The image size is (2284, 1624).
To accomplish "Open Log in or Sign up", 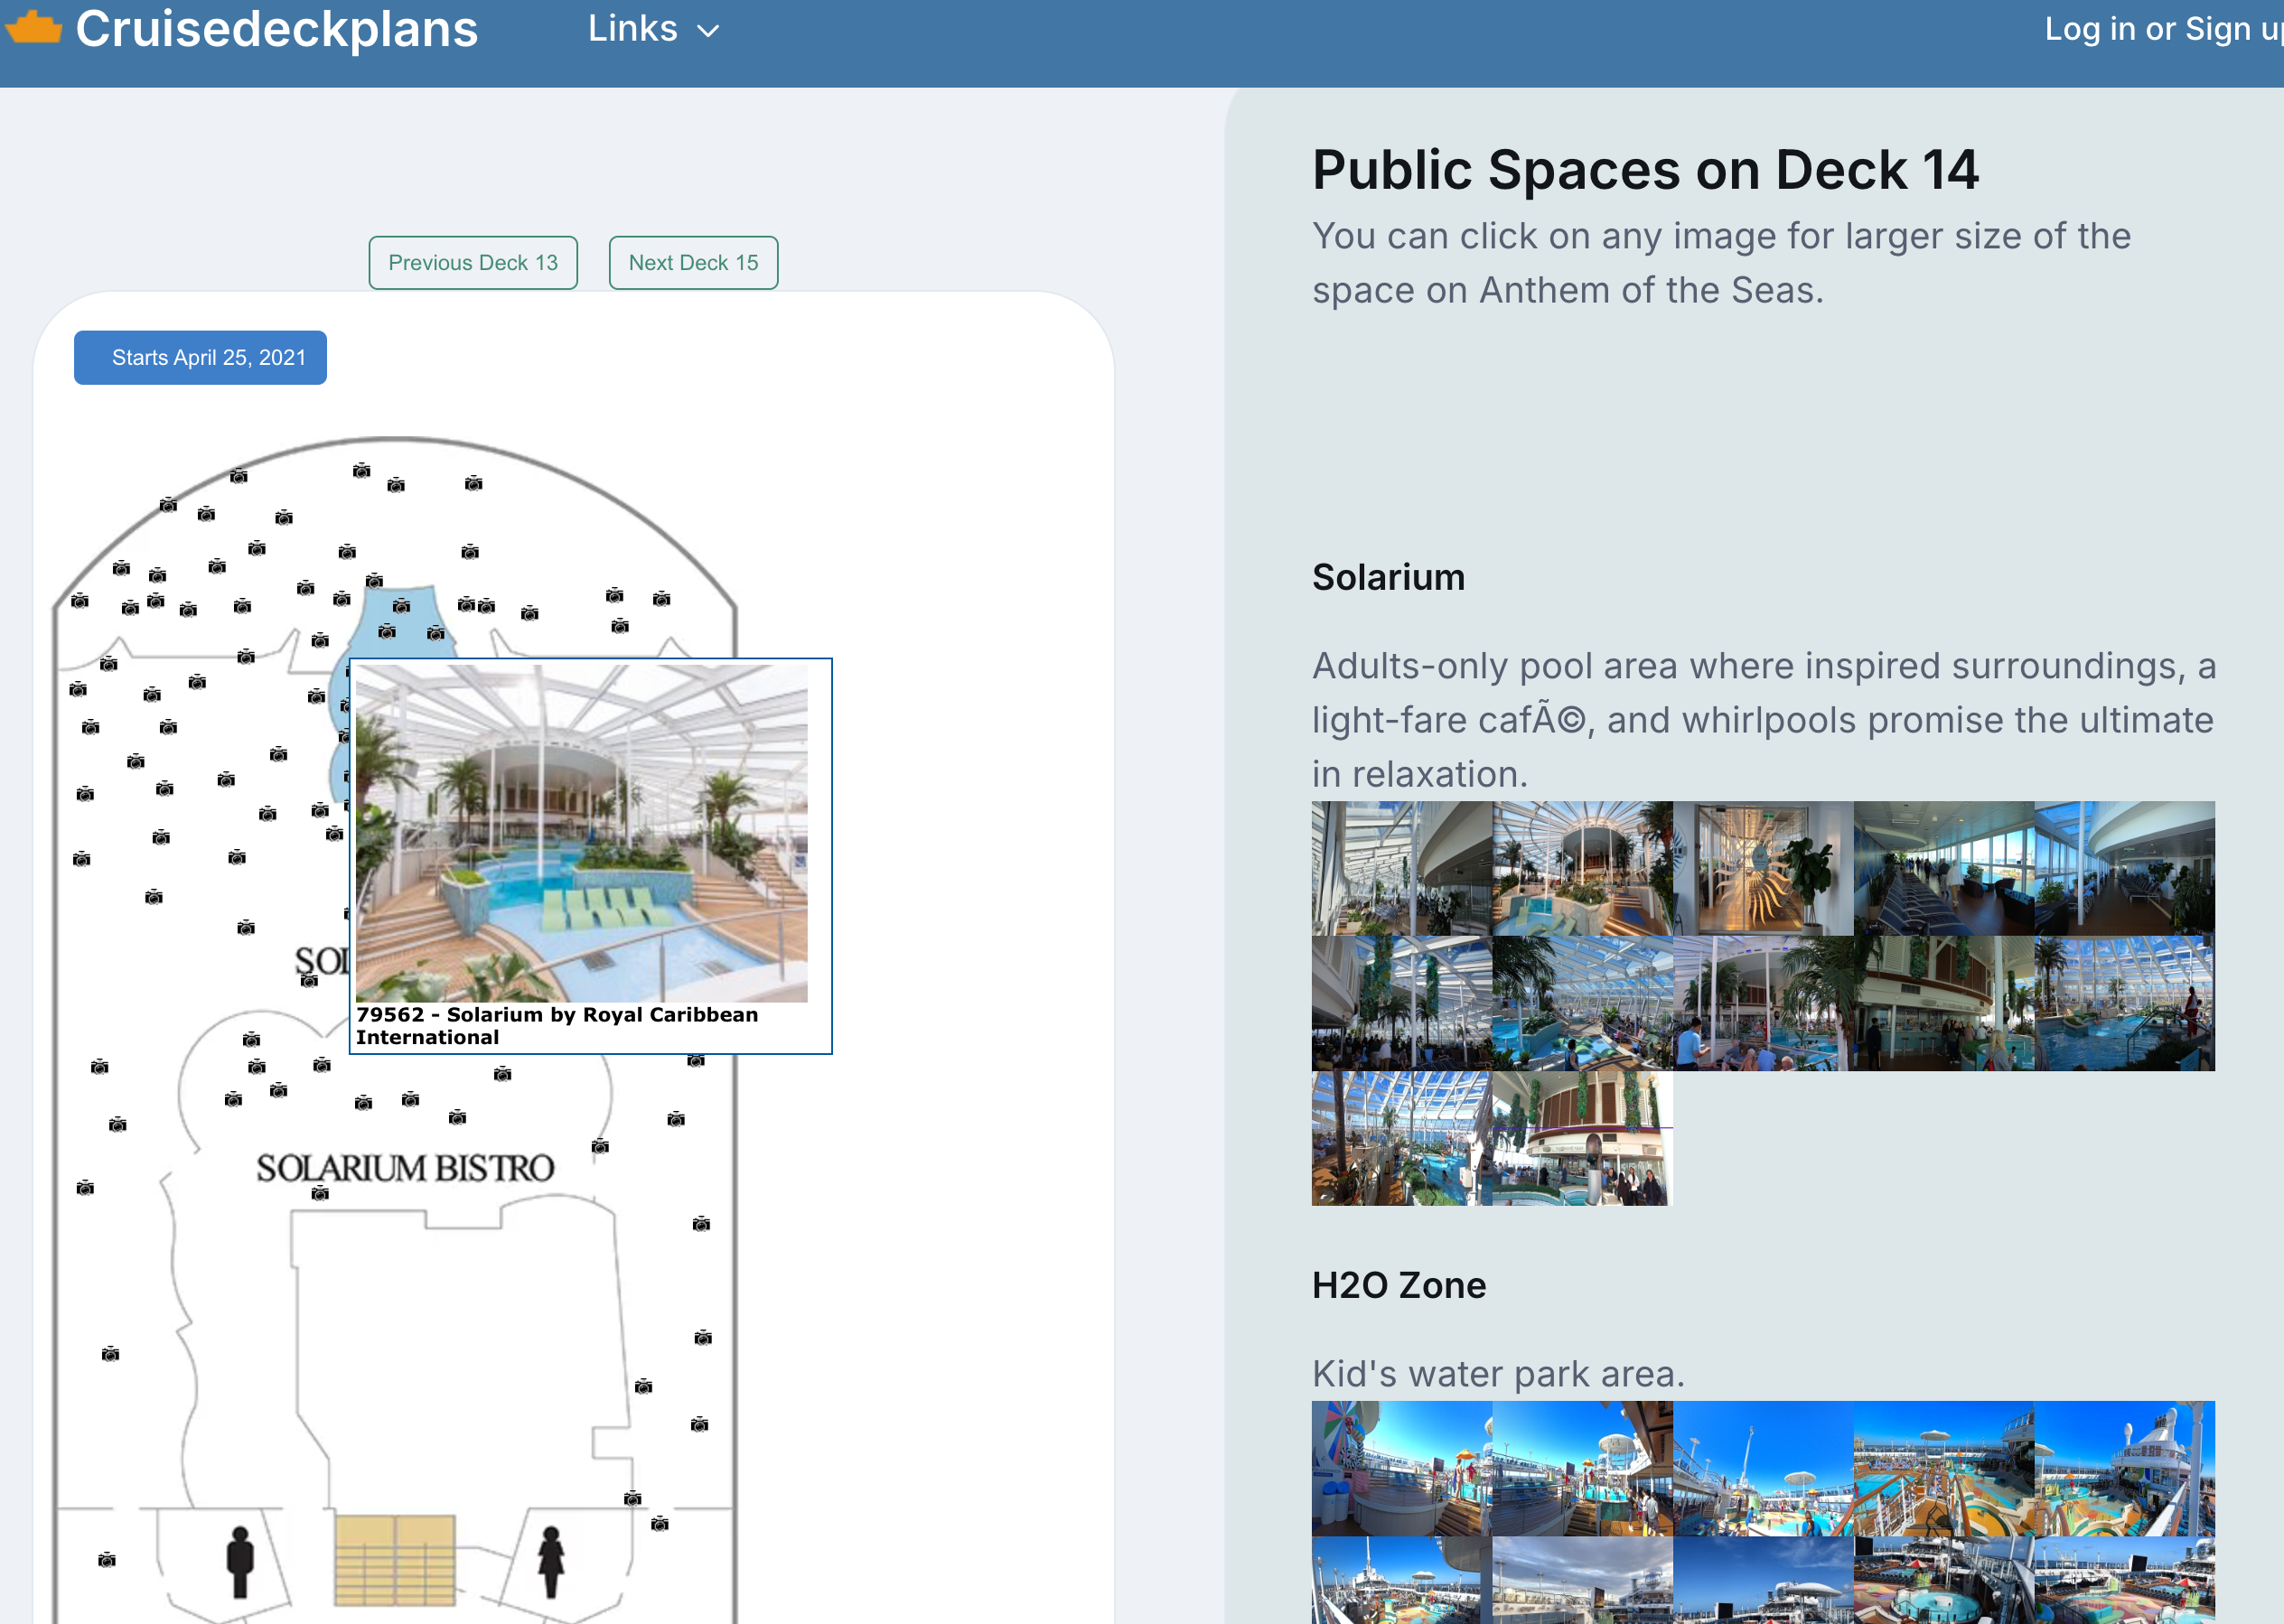I will tap(2162, 29).
